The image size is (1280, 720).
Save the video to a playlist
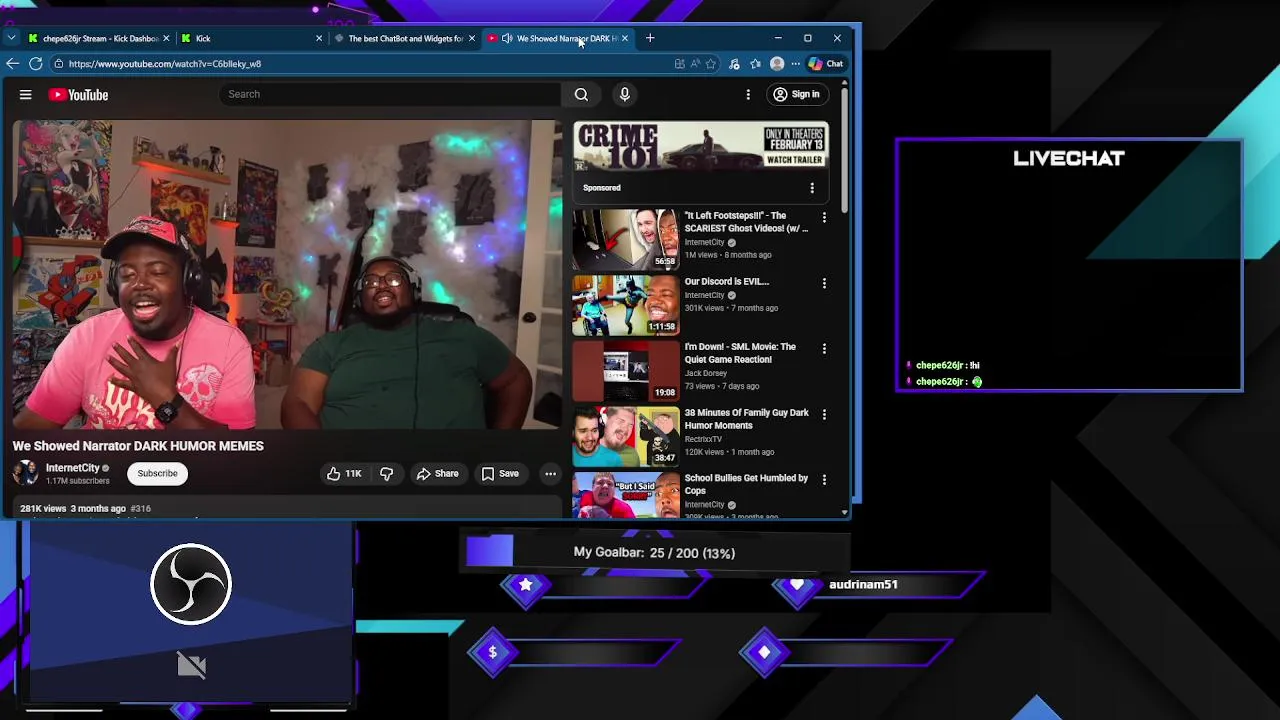500,474
